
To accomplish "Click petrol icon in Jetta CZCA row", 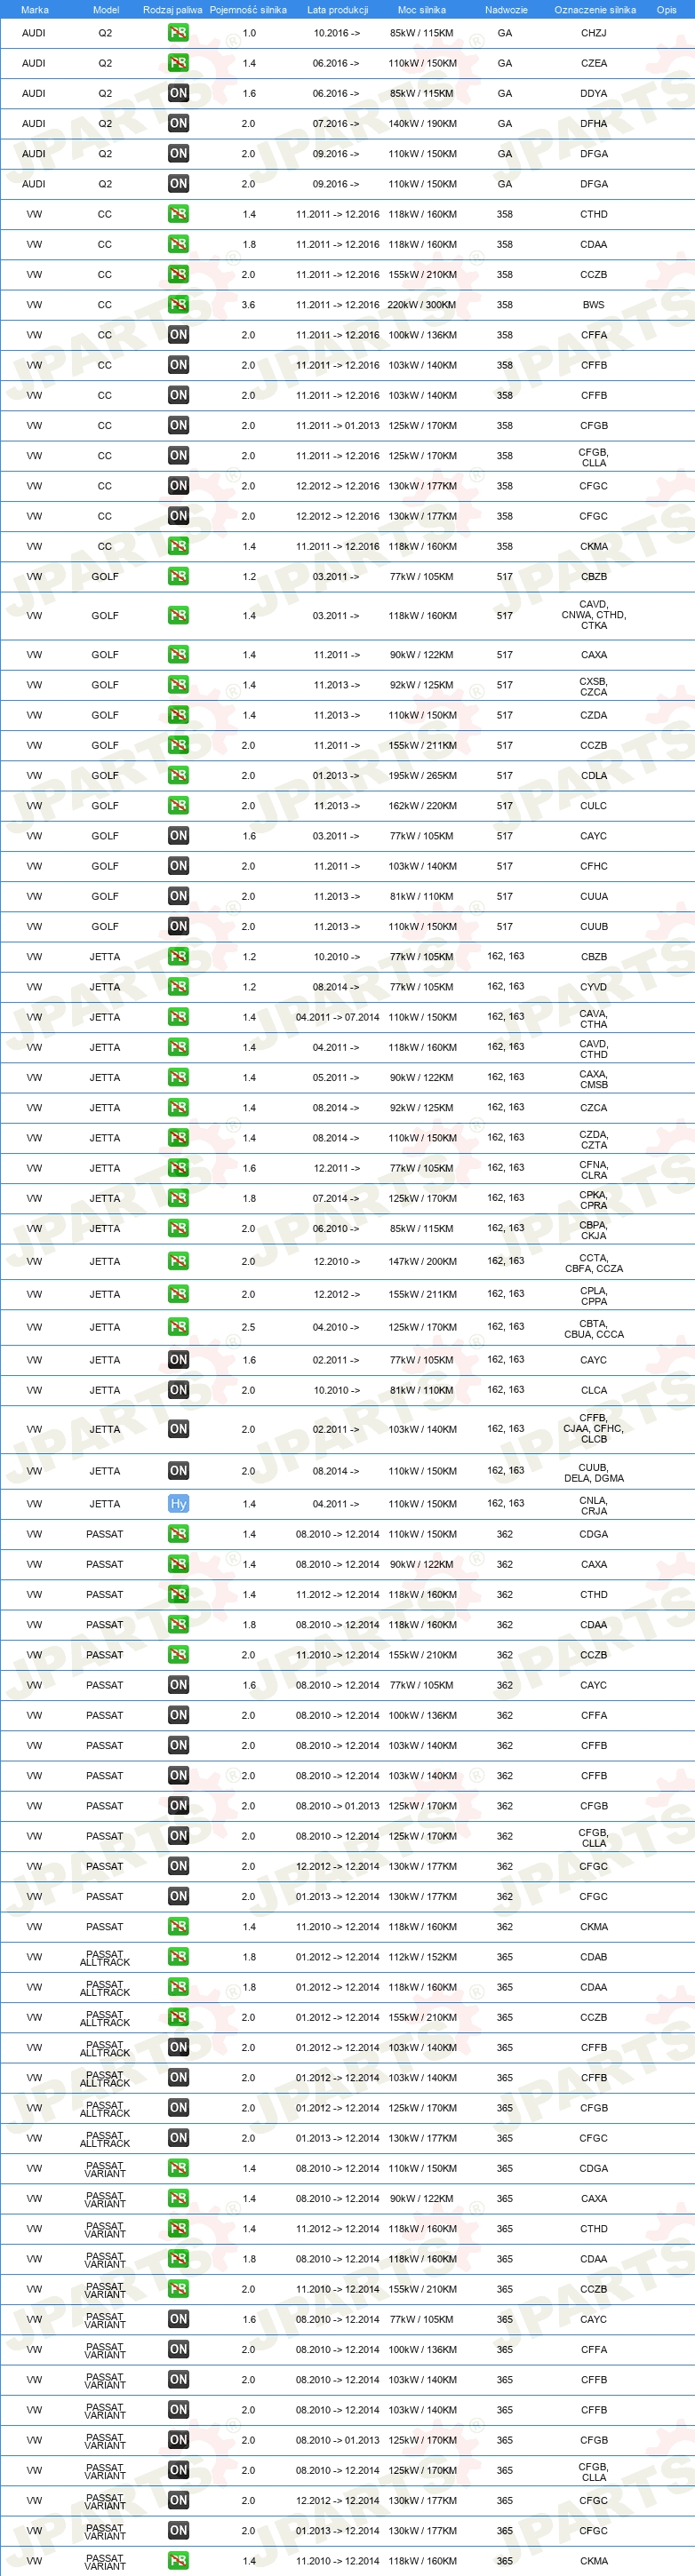I will coord(178,1107).
